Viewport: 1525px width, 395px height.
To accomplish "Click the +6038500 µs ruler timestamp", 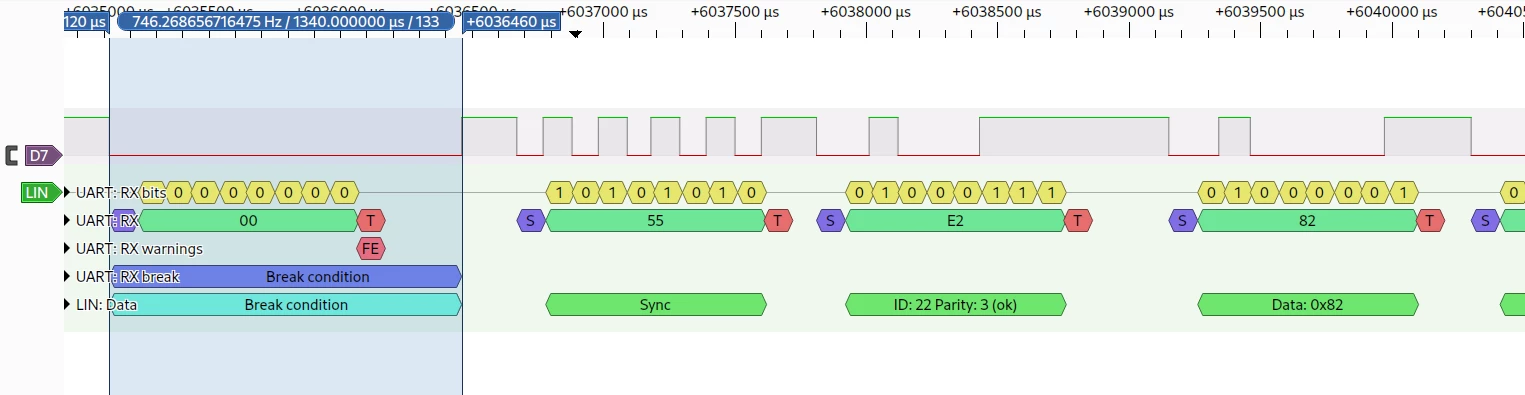I will point(997,12).
